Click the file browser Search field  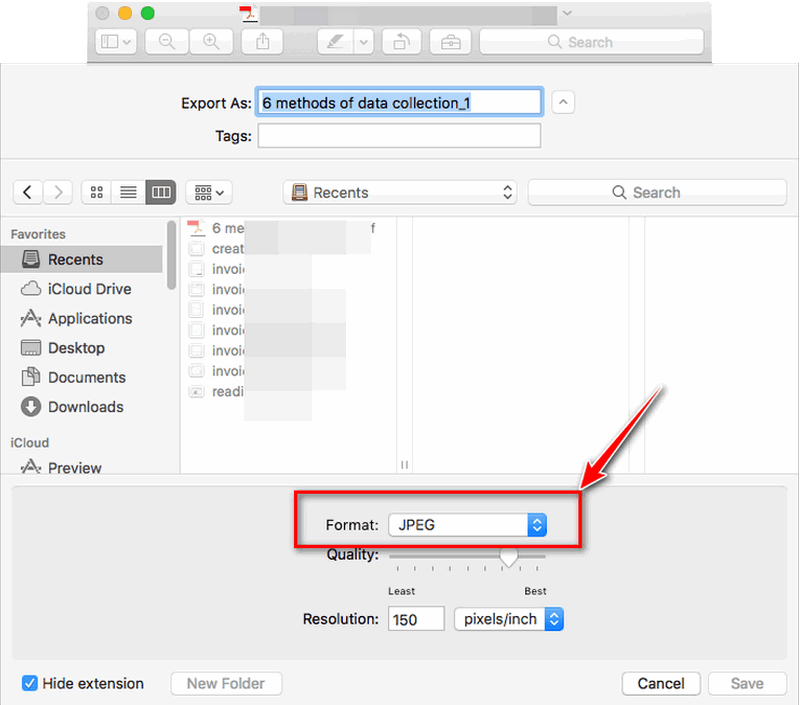(657, 192)
